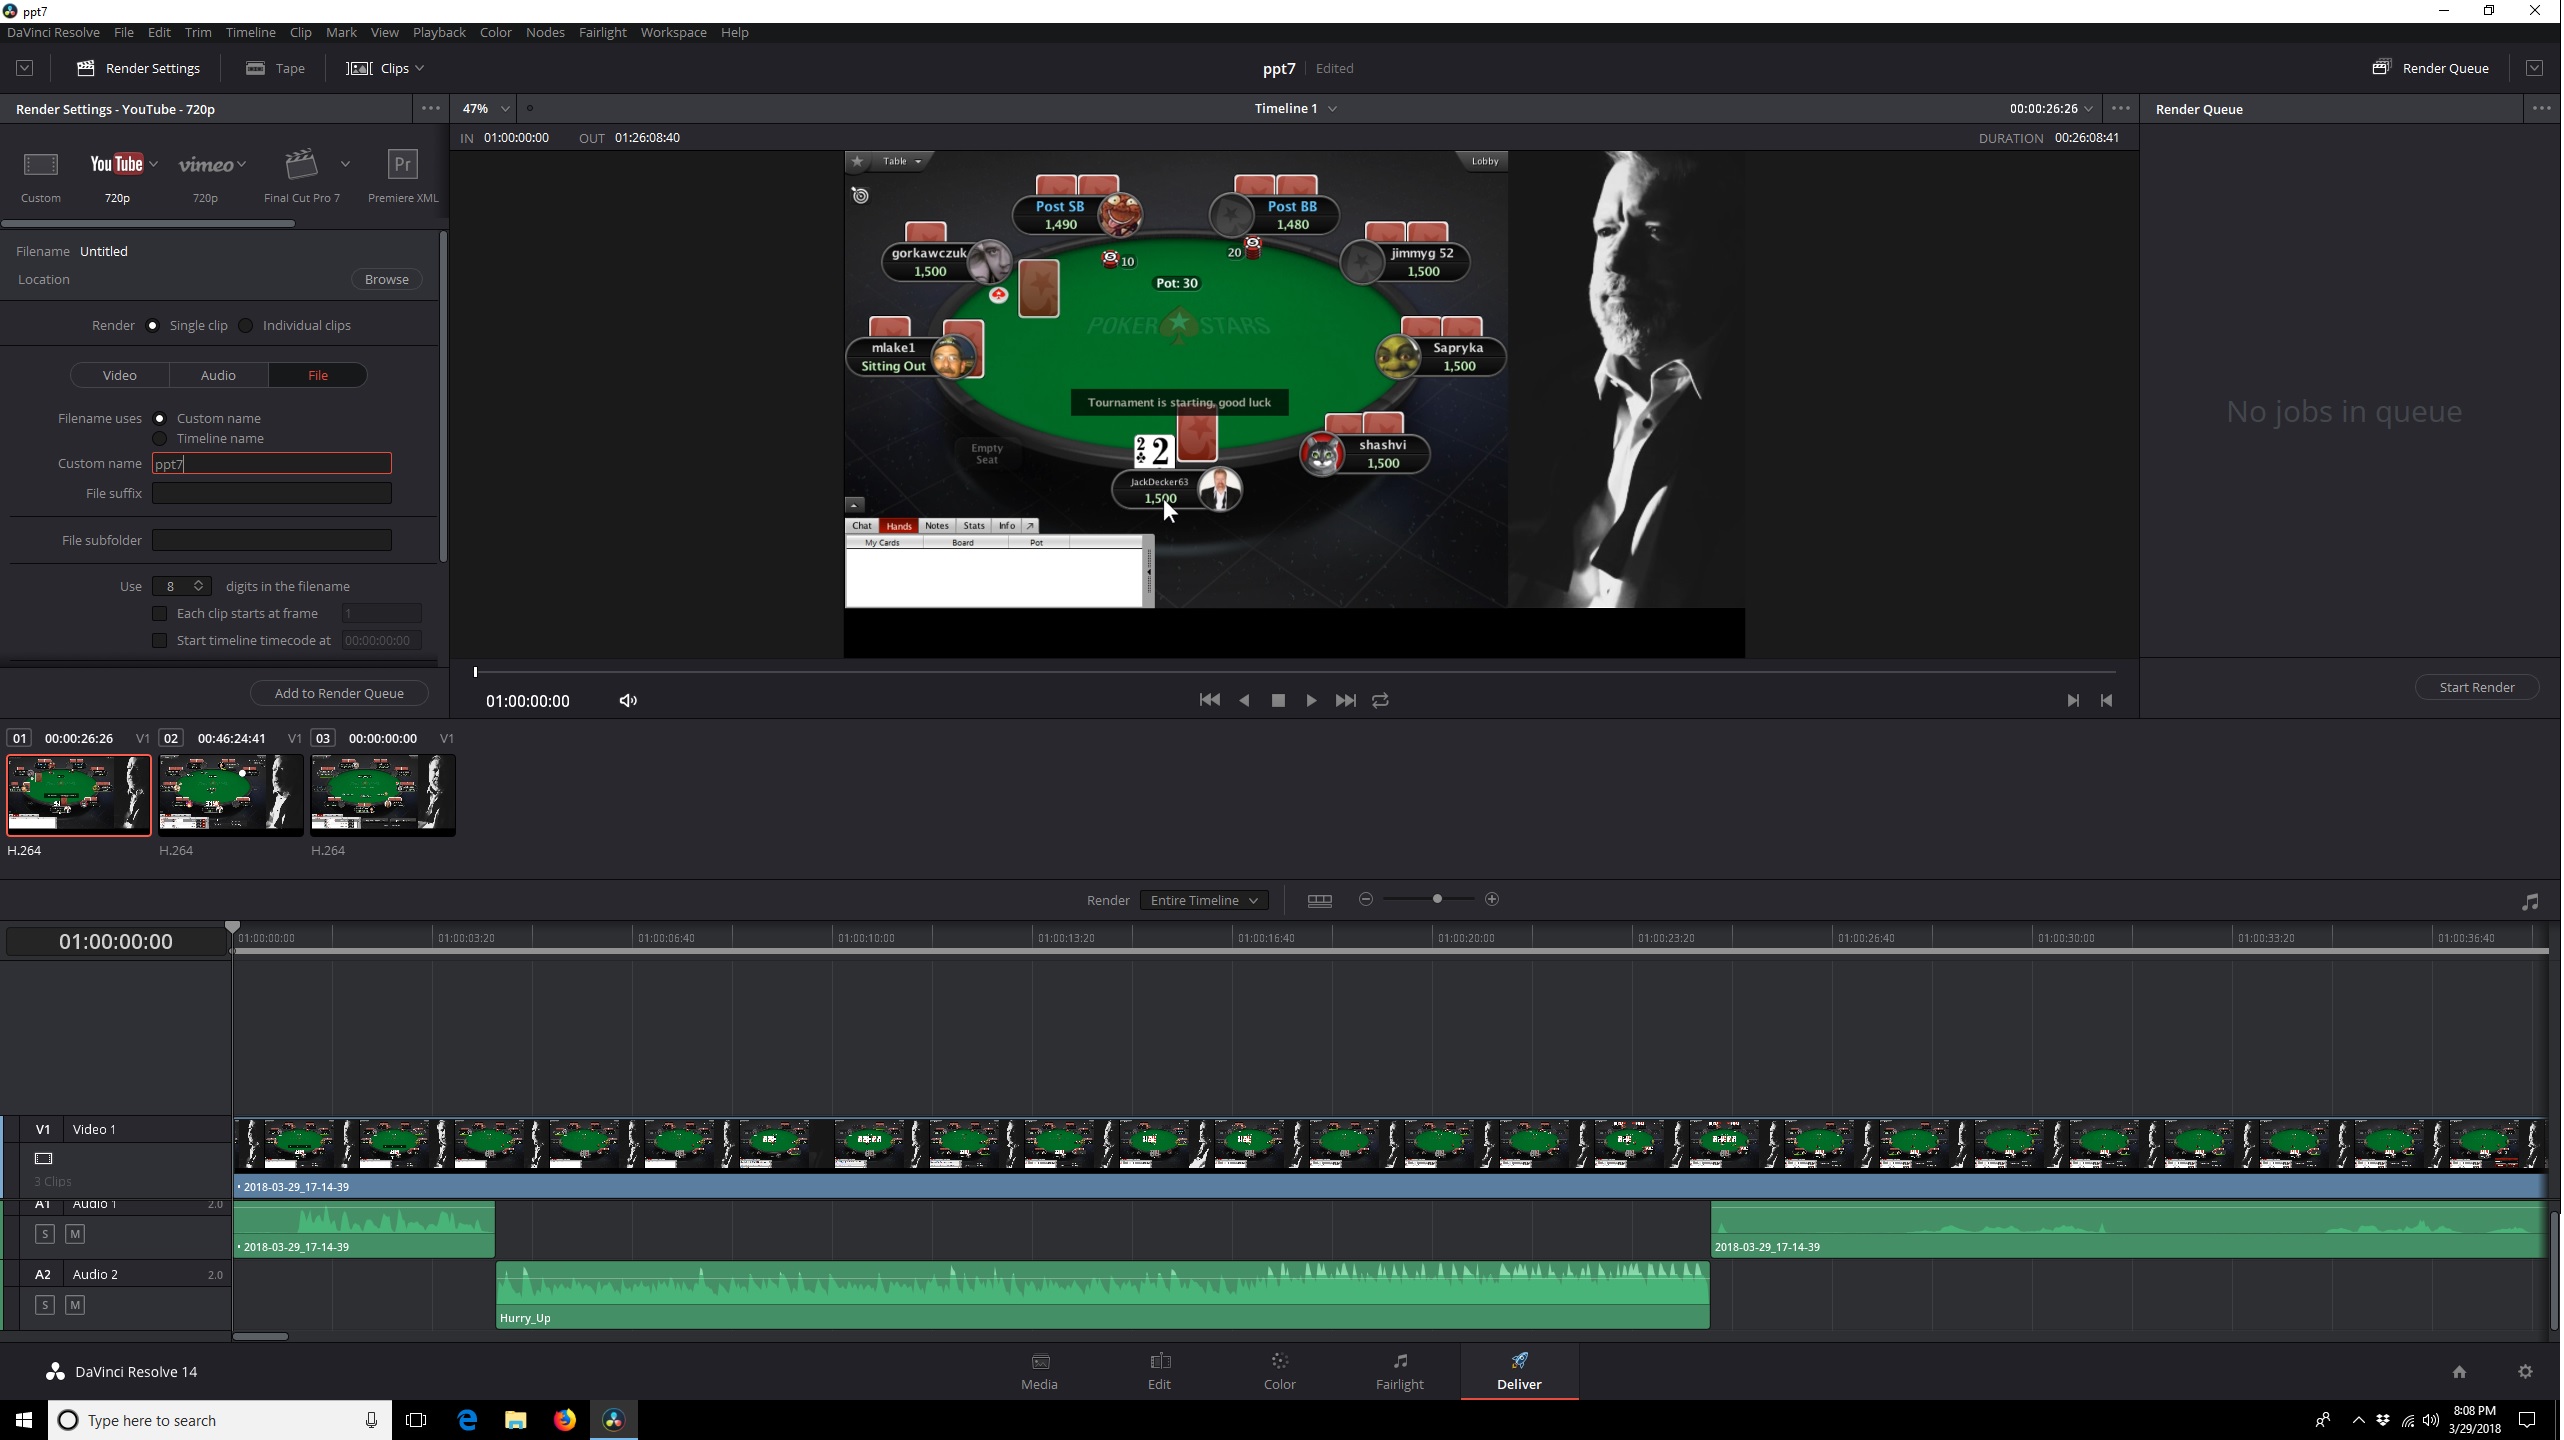Click the Add to Render Queue button
The image size is (2564, 1440).
point(336,692)
